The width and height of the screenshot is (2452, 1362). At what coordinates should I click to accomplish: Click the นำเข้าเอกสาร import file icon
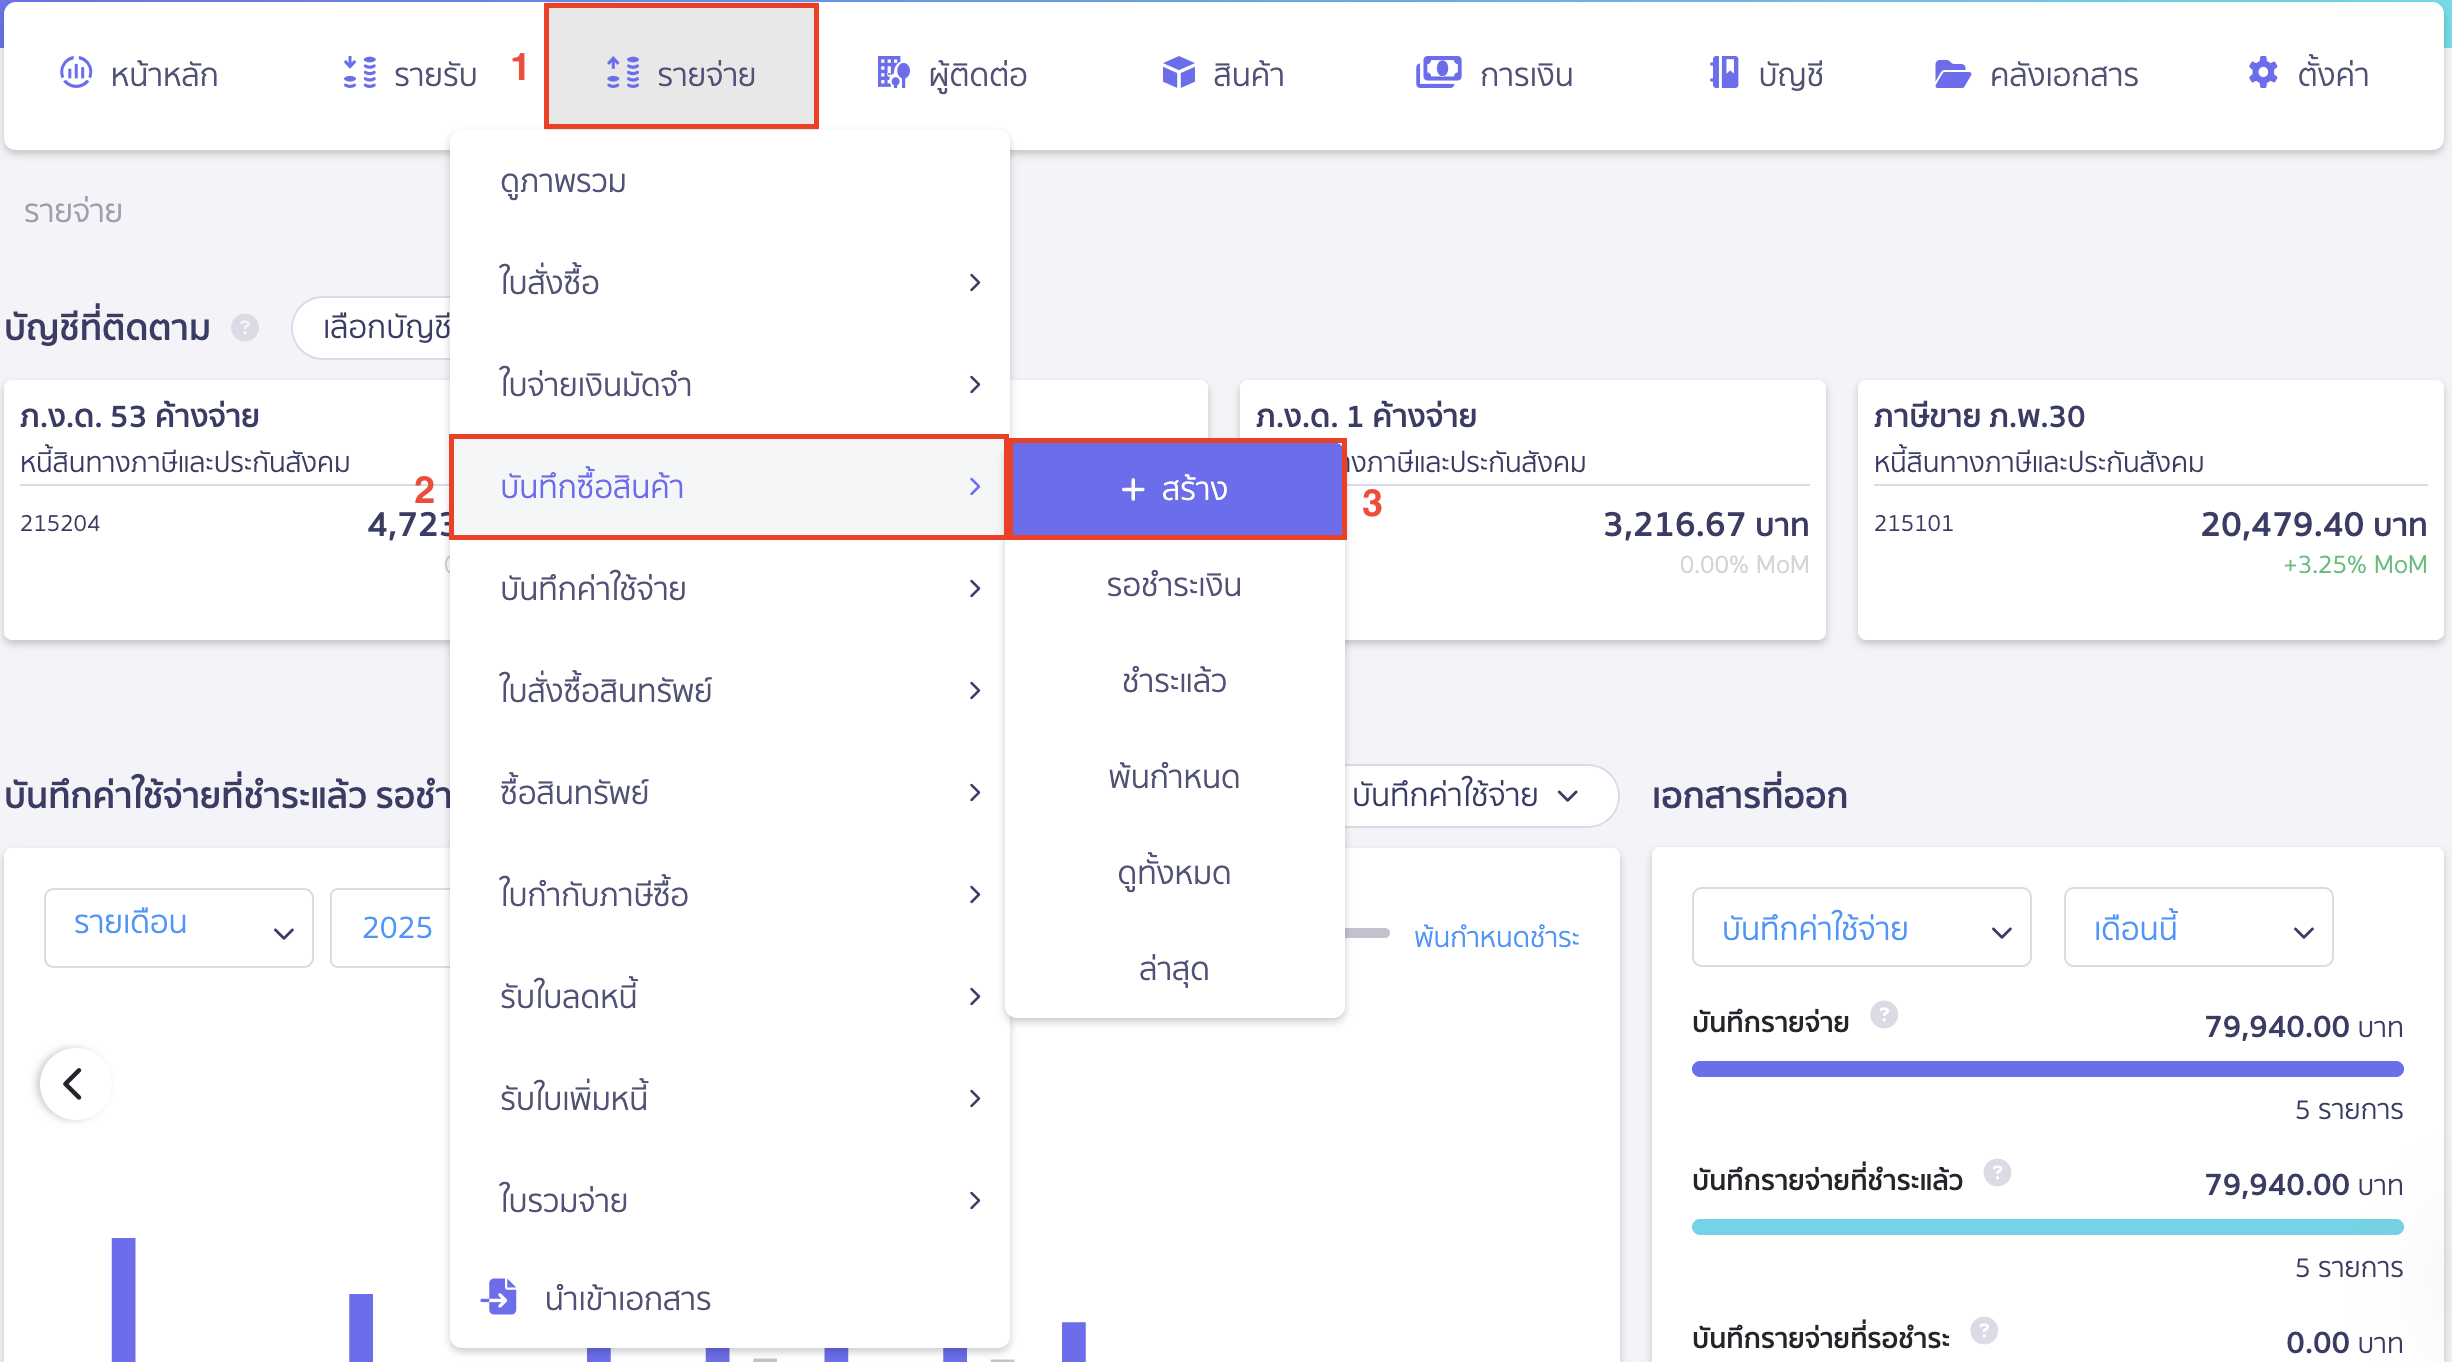[499, 1296]
